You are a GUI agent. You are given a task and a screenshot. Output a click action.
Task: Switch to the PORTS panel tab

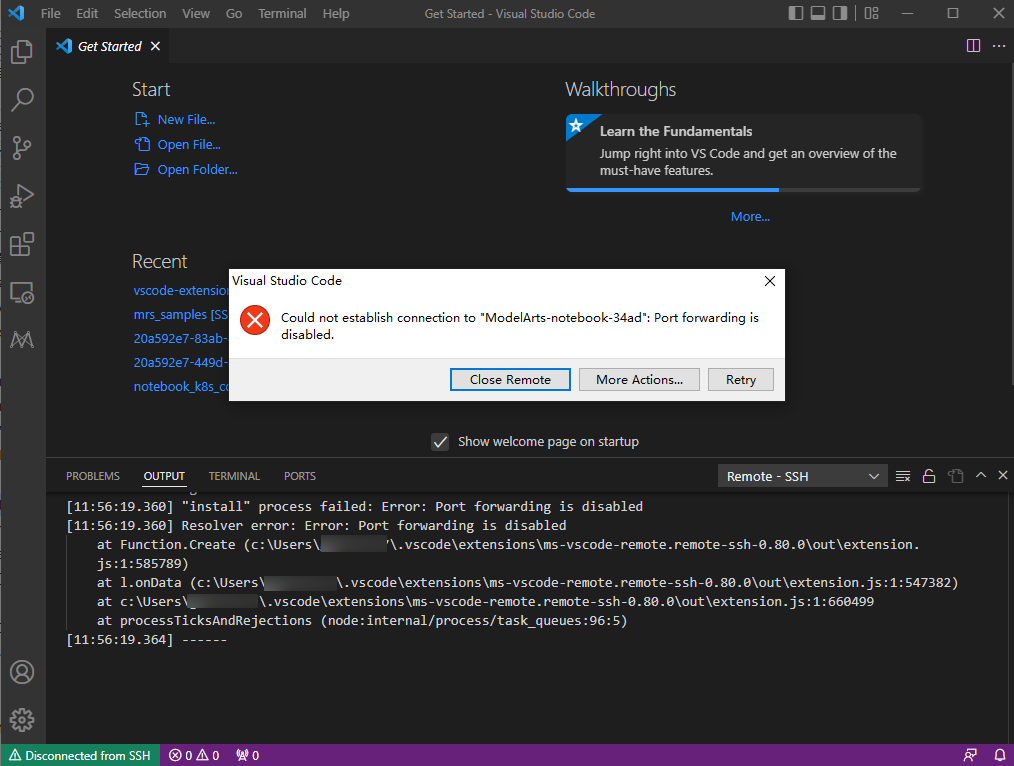pyautogui.click(x=299, y=476)
